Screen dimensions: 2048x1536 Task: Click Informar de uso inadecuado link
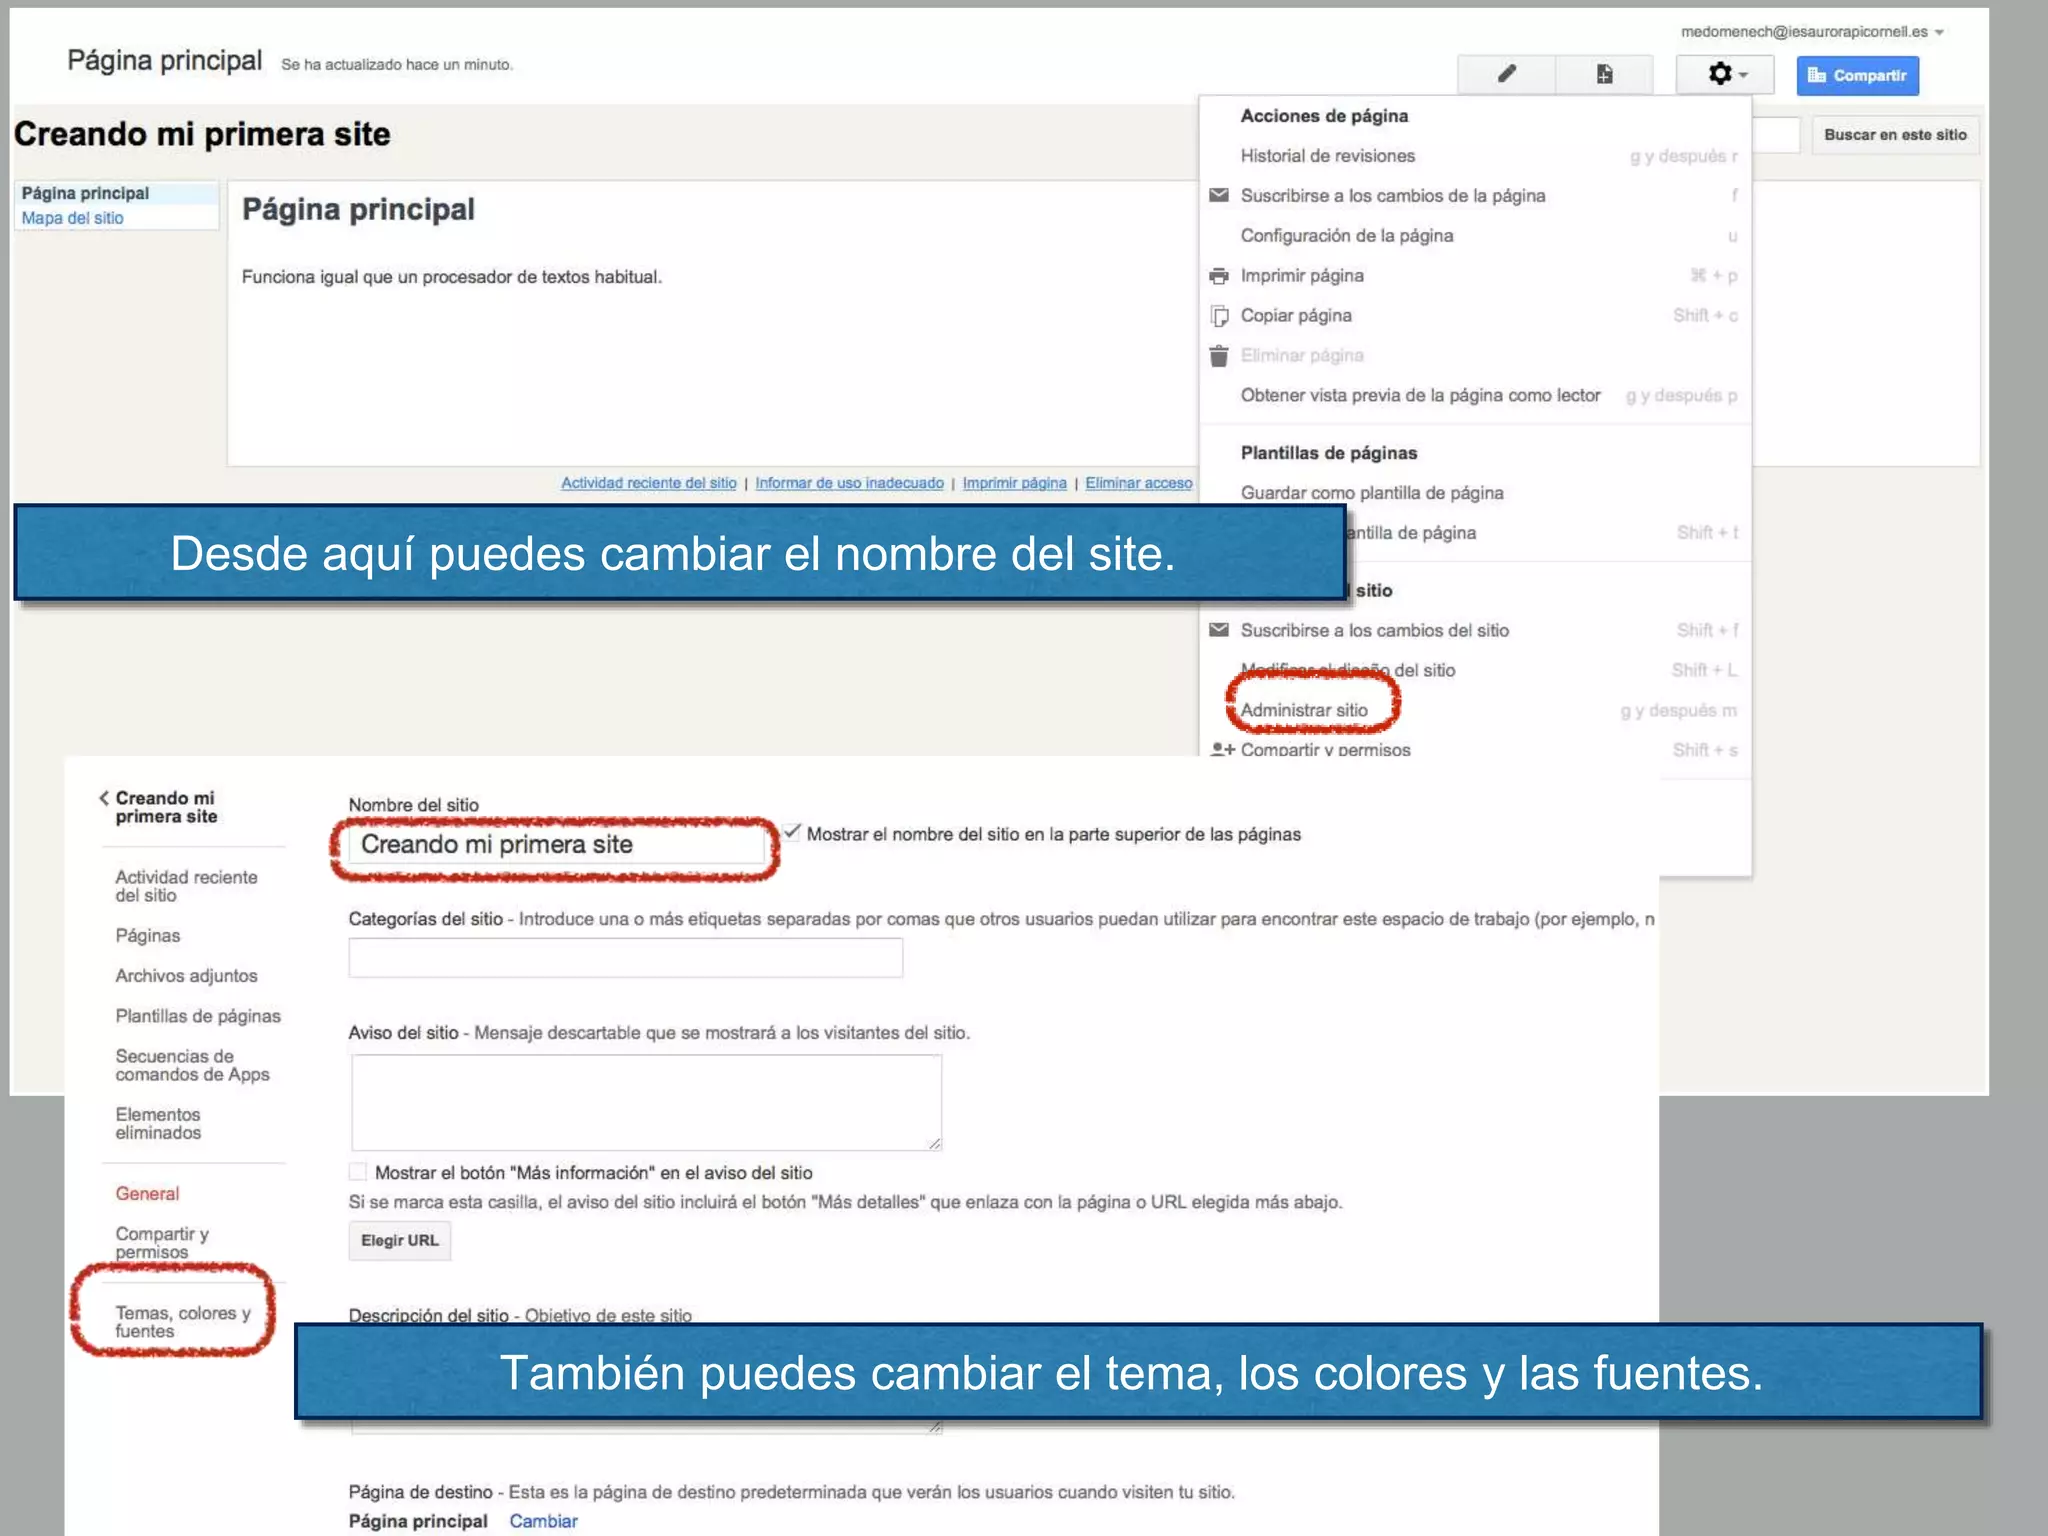pyautogui.click(x=849, y=483)
